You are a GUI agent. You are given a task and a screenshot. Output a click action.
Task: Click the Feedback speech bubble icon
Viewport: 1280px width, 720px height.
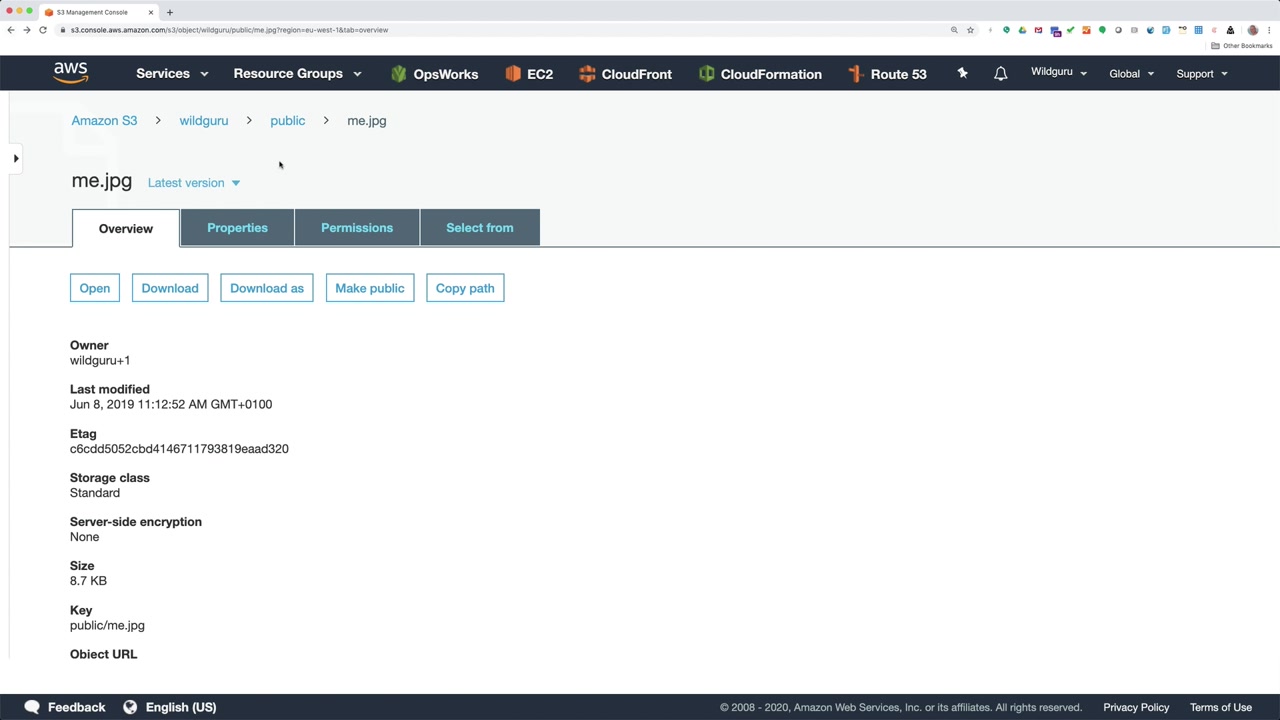click(x=32, y=707)
